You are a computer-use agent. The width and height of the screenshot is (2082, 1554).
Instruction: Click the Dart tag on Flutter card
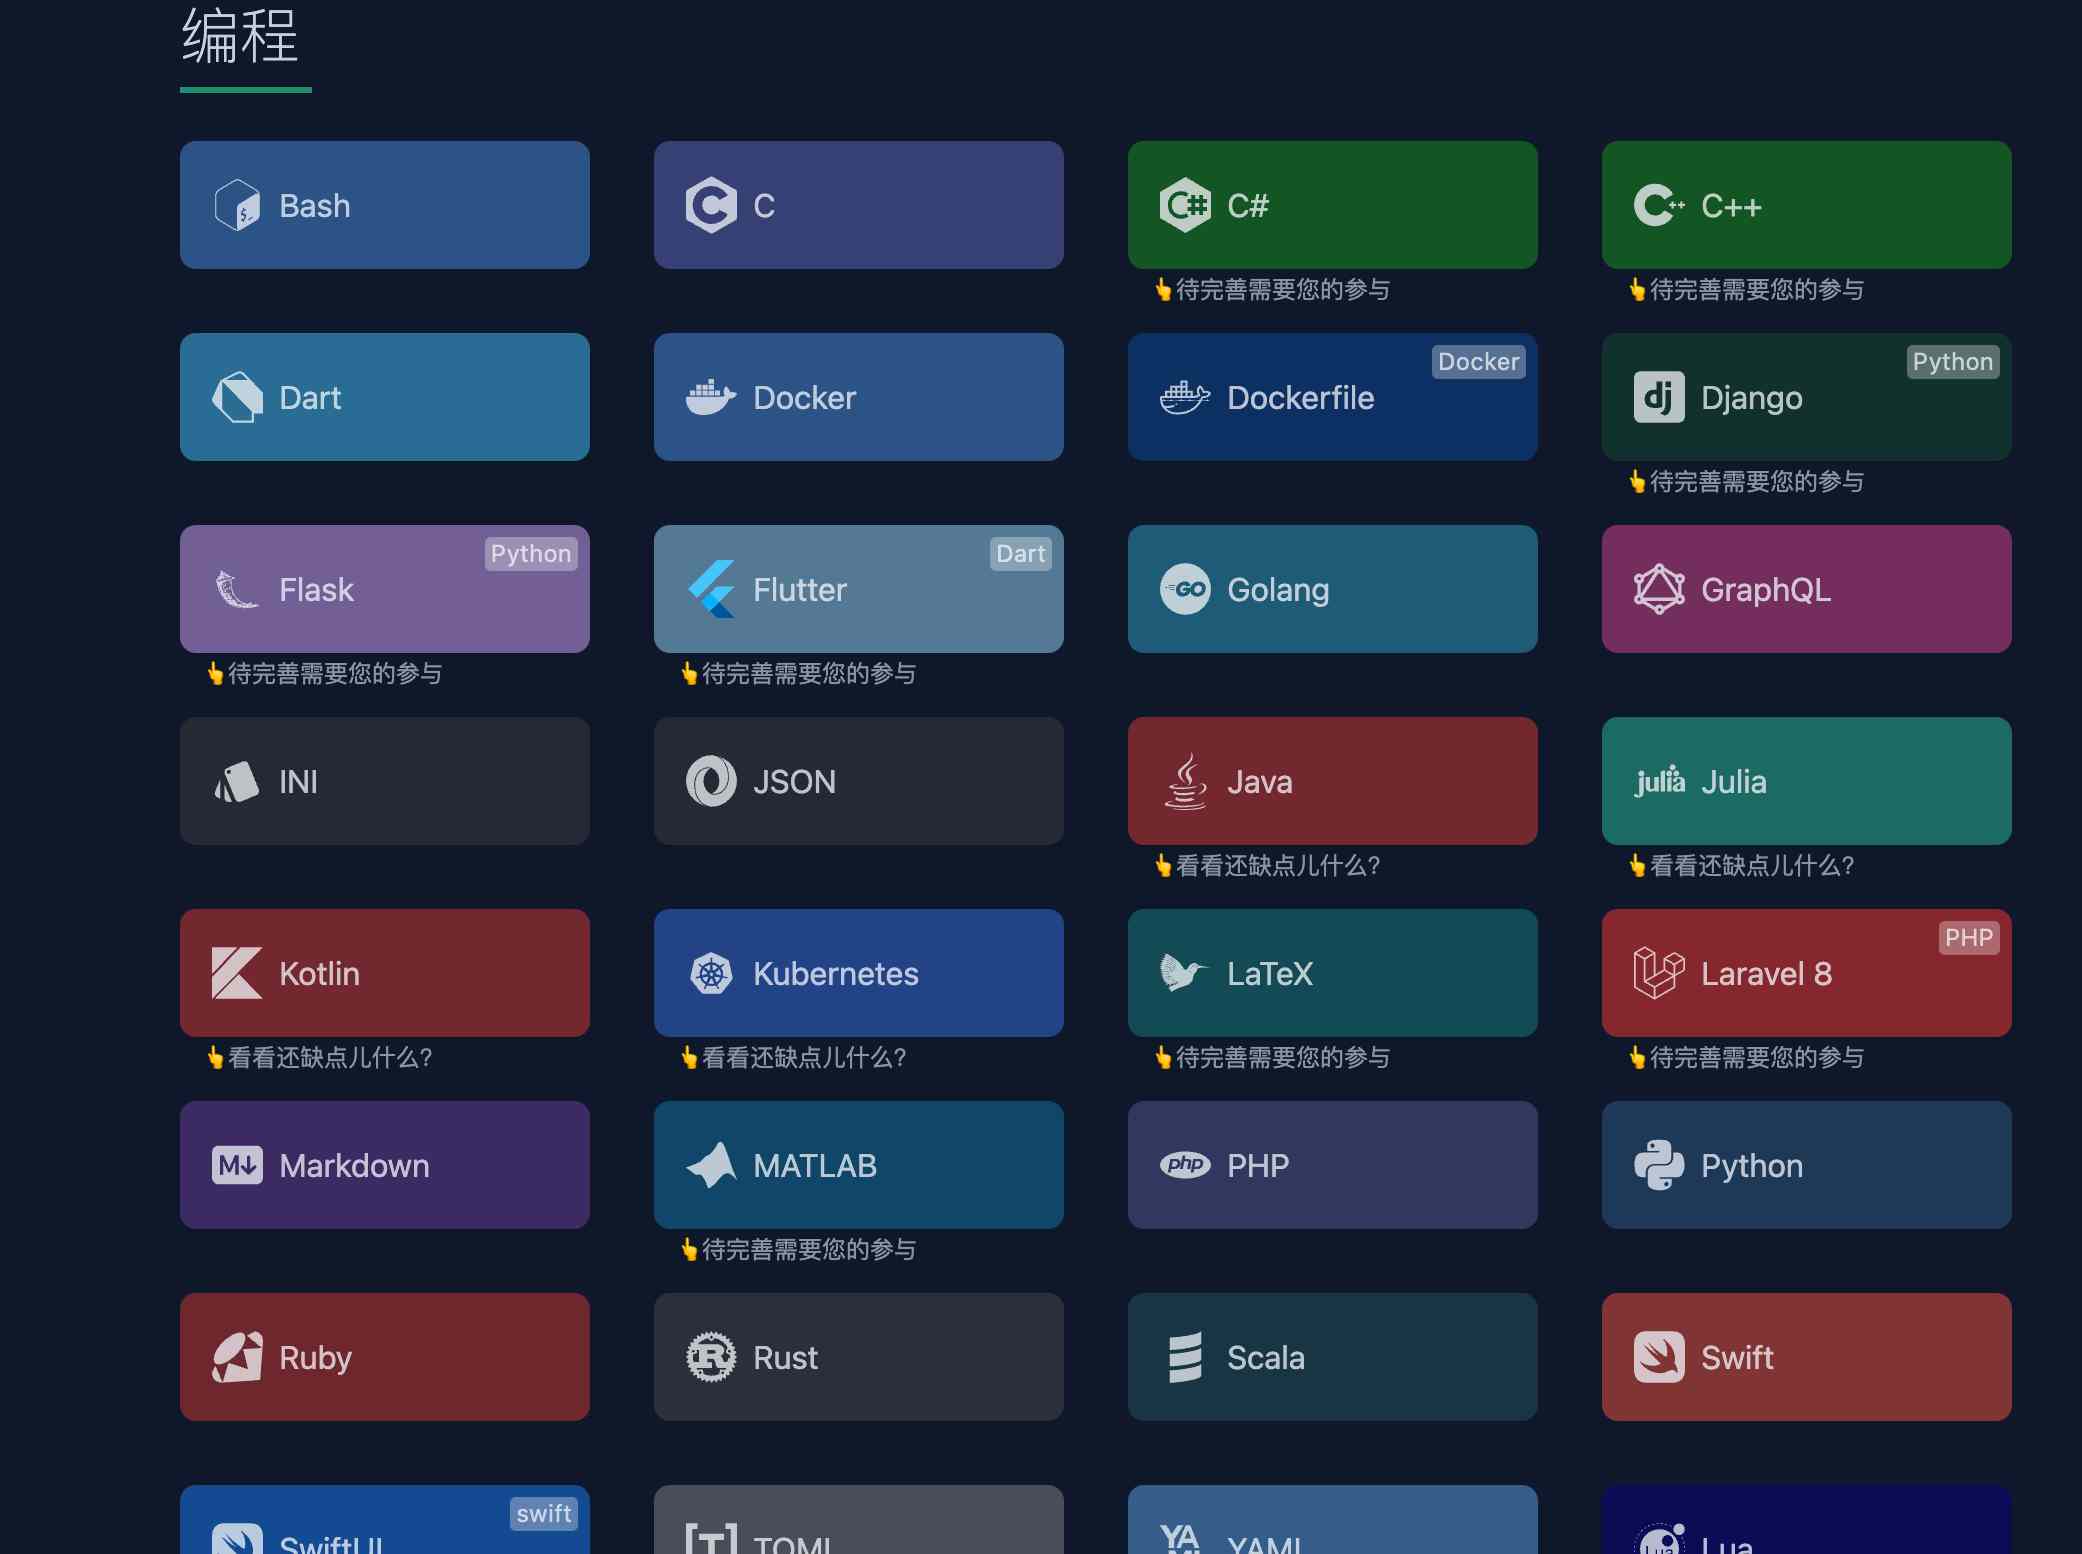[1020, 554]
